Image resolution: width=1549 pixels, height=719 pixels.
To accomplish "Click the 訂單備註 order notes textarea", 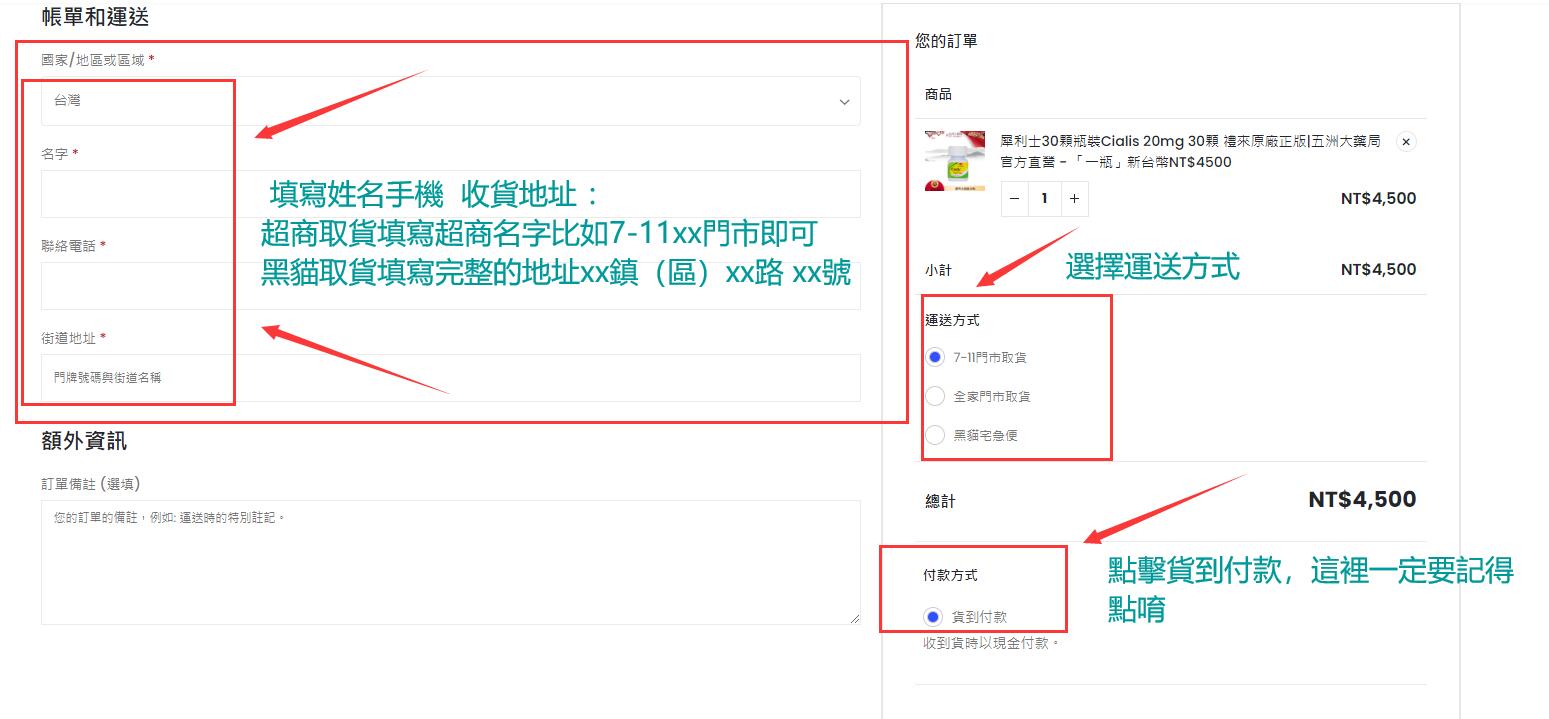I will [450, 562].
